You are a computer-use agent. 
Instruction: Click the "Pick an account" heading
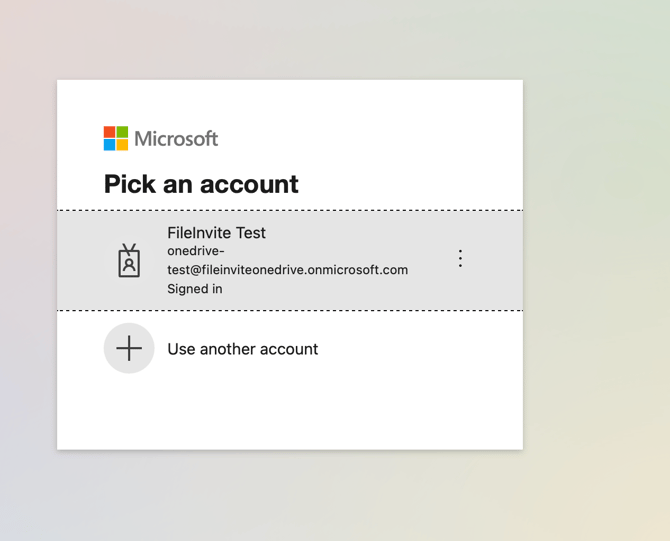(x=201, y=184)
